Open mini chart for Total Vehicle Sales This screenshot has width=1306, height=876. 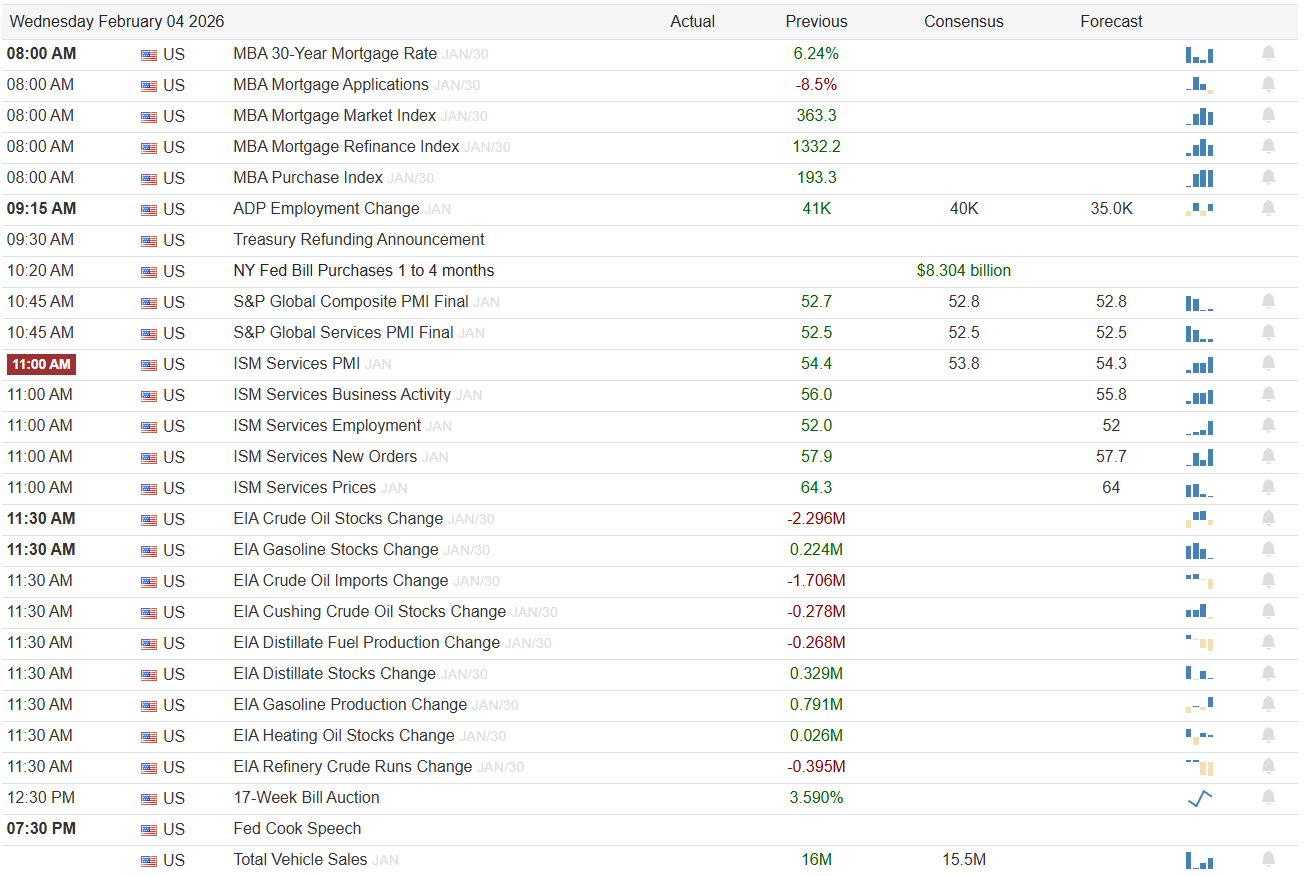[x=1199, y=860]
